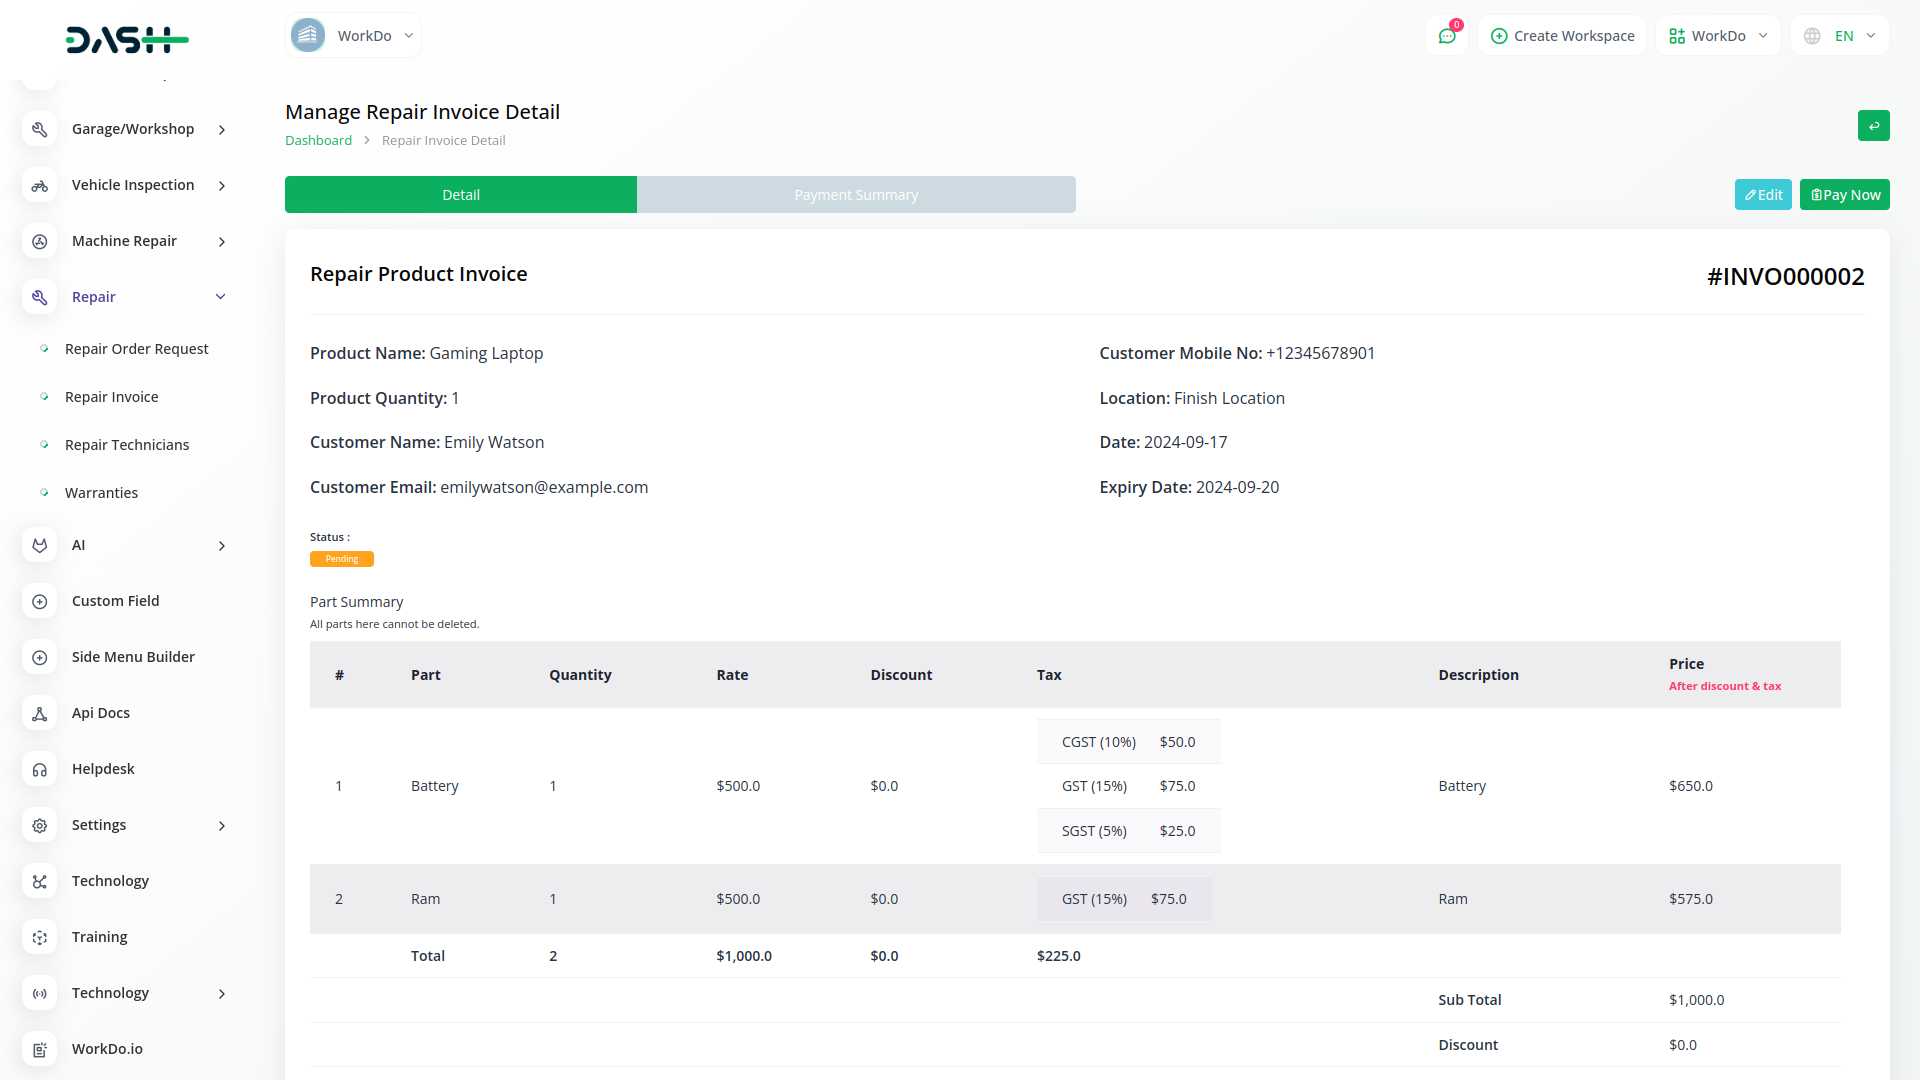Image resolution: width=1920 pixels, height=1080 pixels.
Task: Expand the AI sidebar submenu
Action: pyautogui.click(x=221, y=545)
